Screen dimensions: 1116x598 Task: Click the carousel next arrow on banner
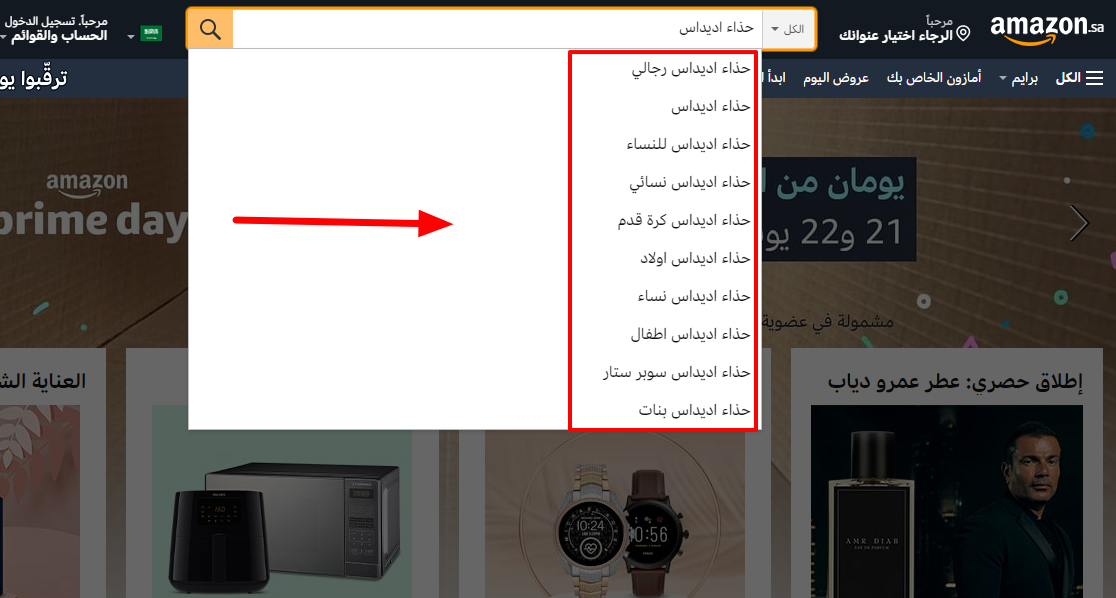click(1079, 223)
